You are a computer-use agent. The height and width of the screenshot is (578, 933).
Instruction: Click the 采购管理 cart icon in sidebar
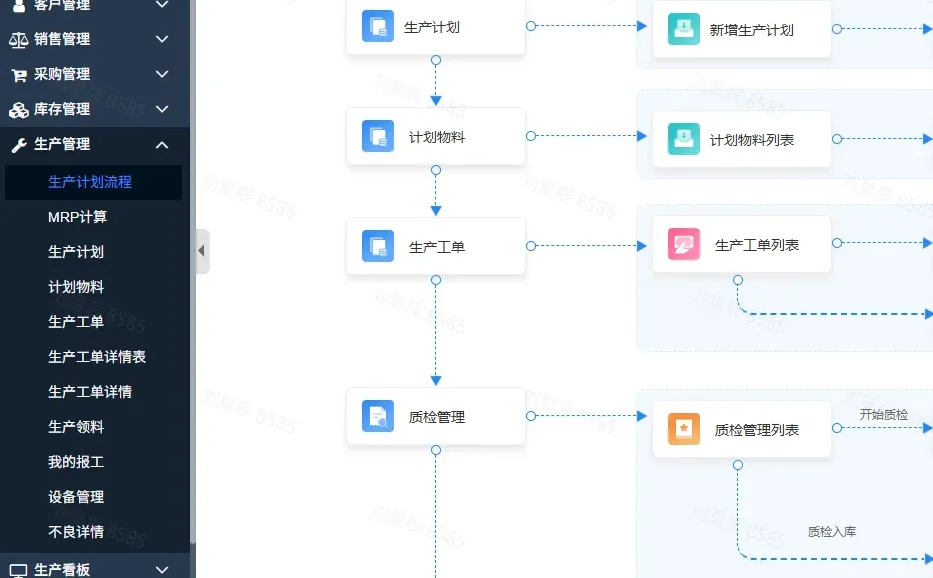[x=17, y=74]
